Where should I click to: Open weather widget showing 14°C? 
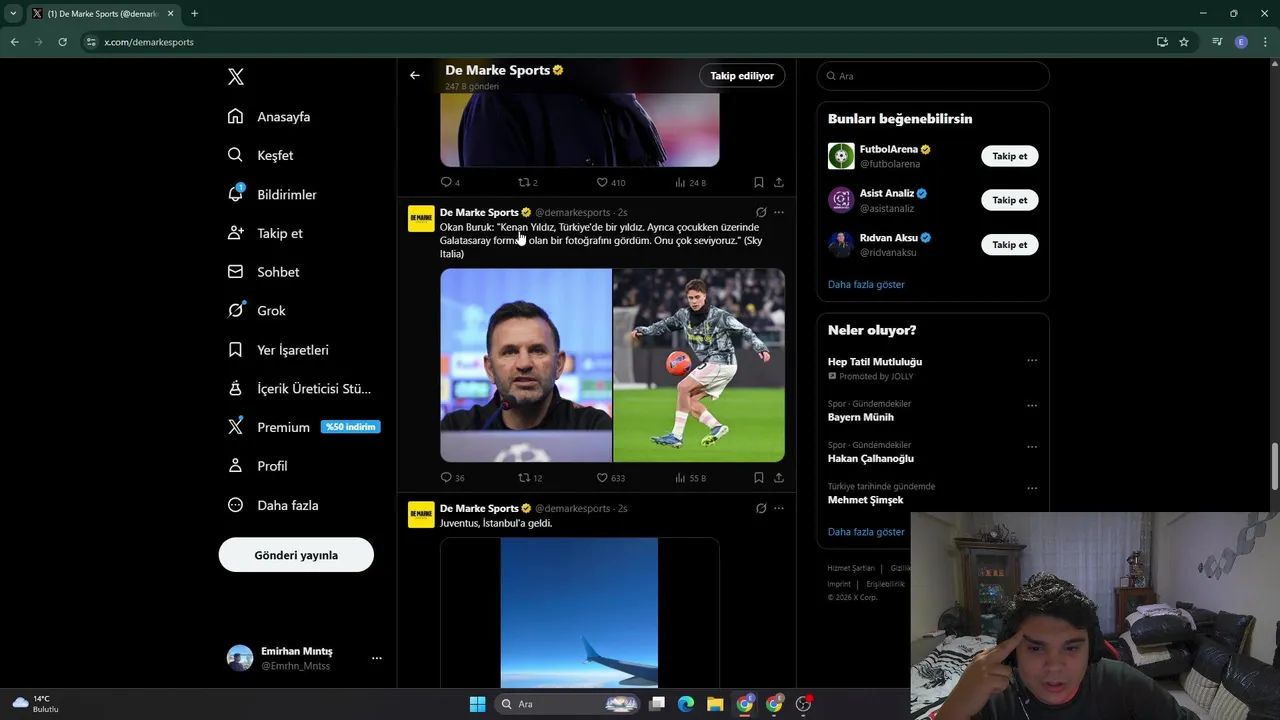tap(35, 704)
